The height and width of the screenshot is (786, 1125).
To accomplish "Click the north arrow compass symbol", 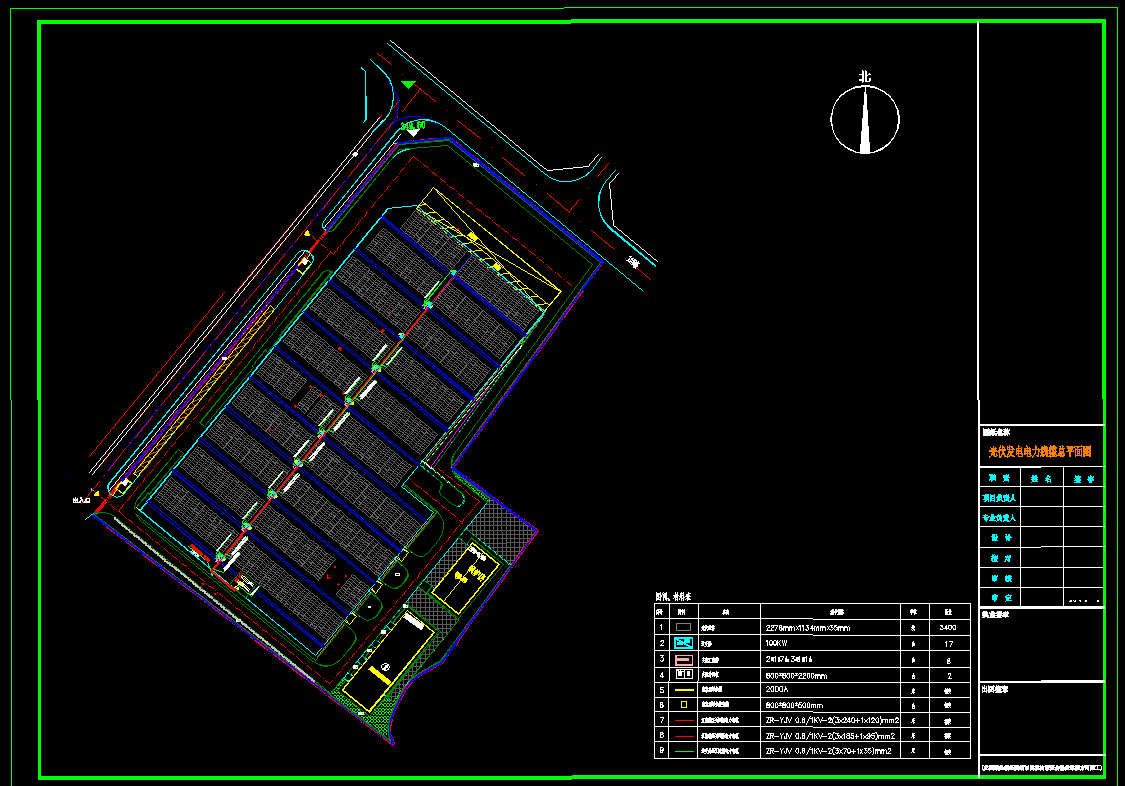I will [x=865, y=120].
